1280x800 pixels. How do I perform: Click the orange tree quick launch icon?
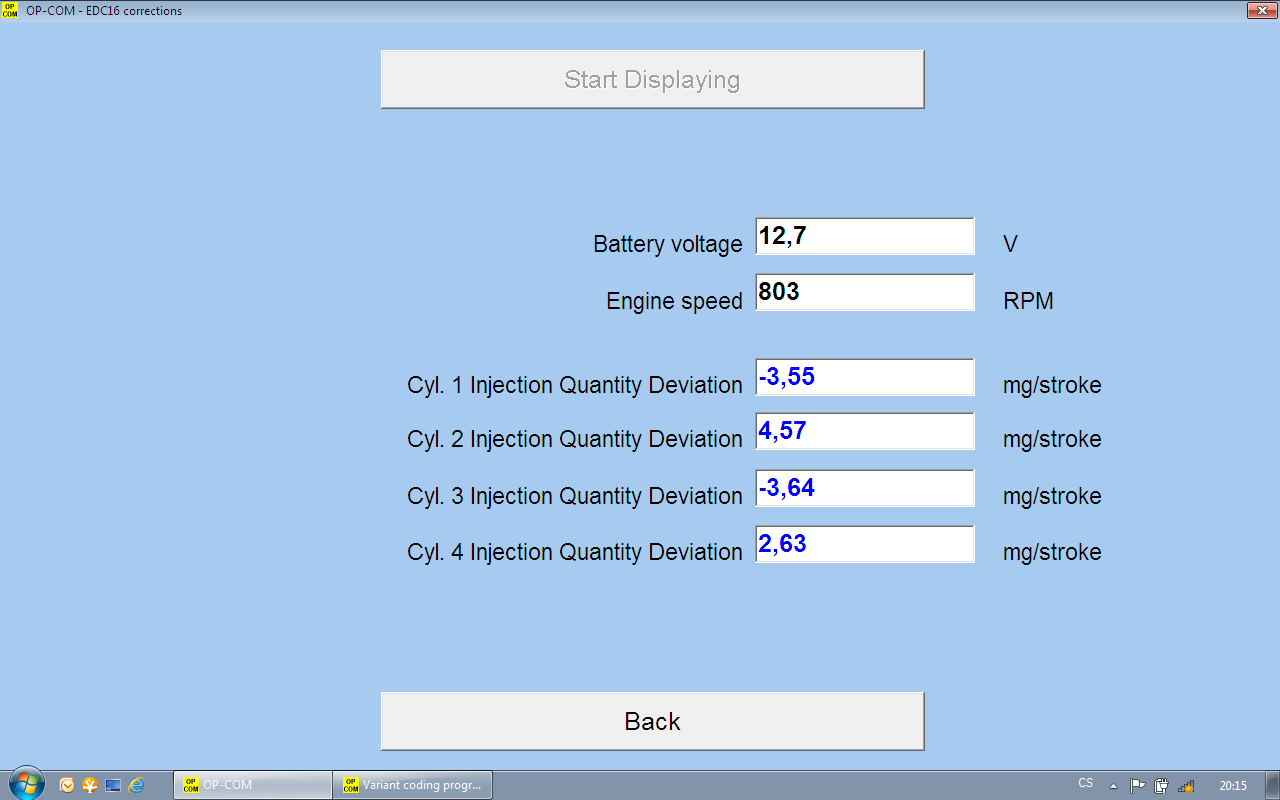click(90, 785)
